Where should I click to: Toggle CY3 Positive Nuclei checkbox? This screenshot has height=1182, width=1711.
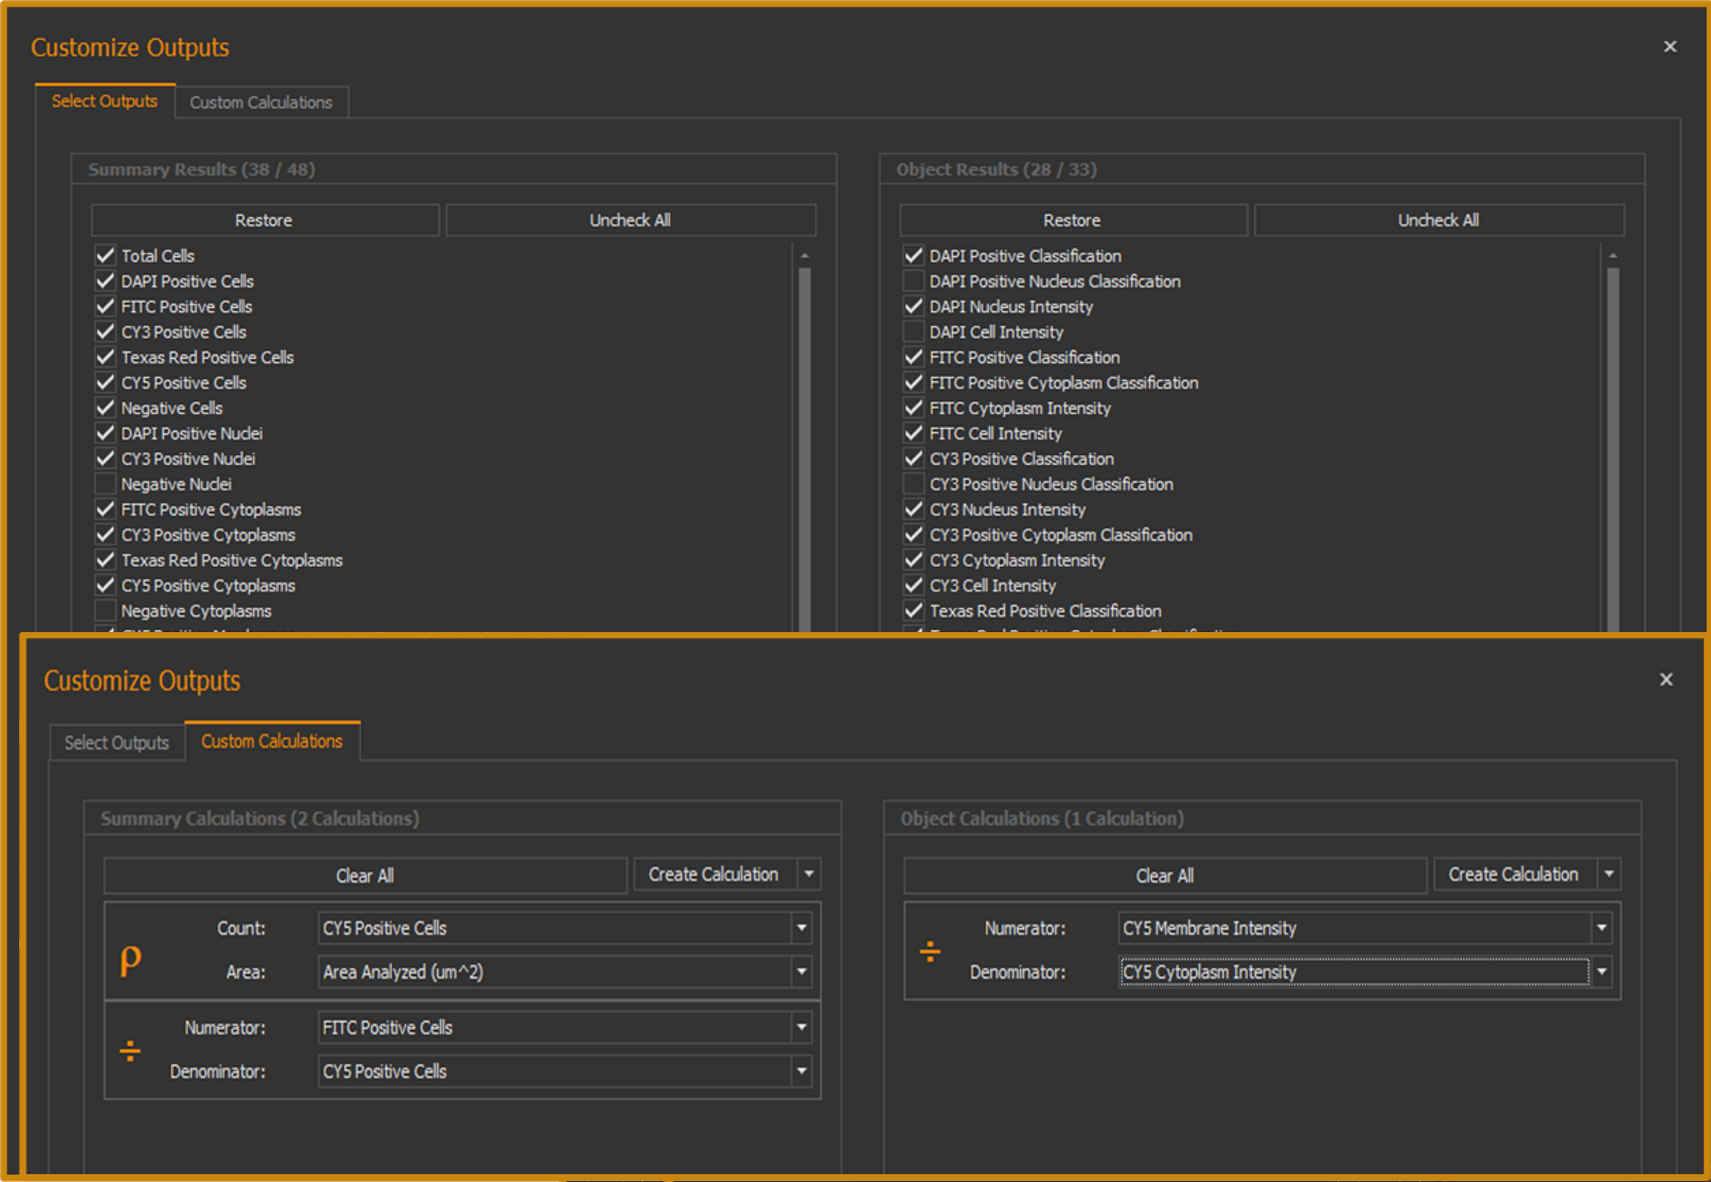click(x=105, y=458)
